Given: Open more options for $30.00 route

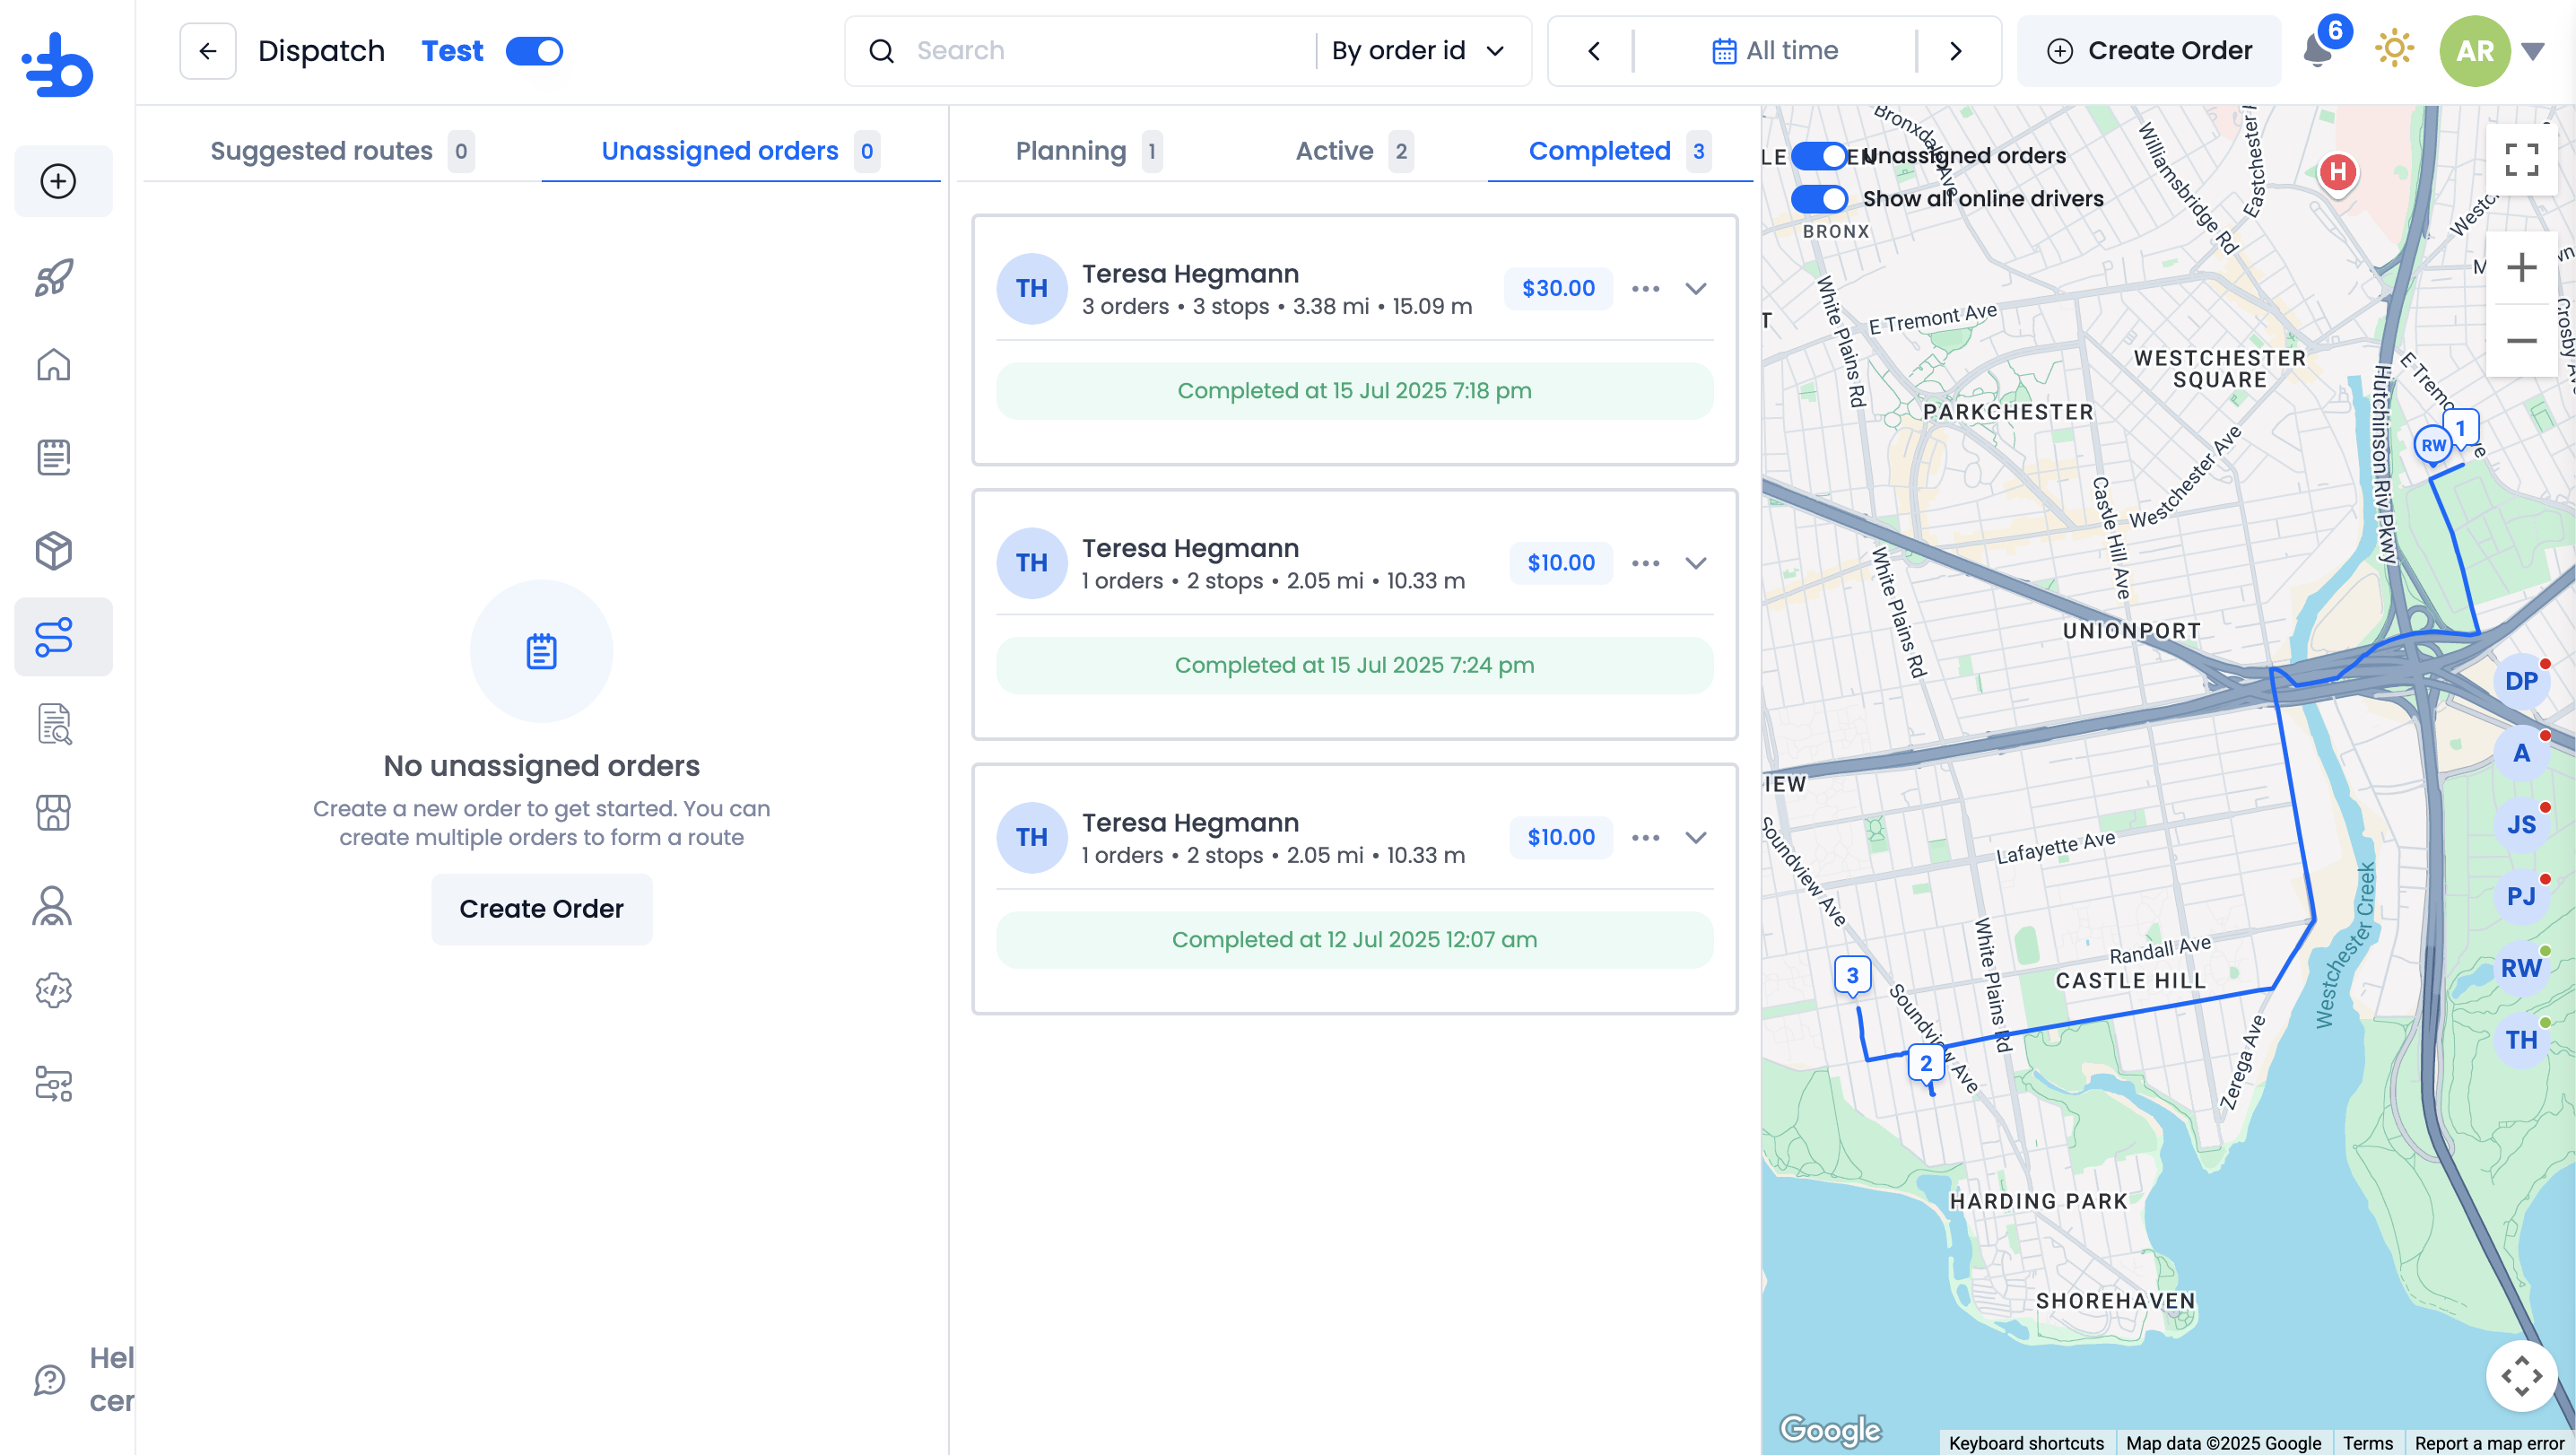Looking at the screenshot, I should click(x=1645, y=289).
